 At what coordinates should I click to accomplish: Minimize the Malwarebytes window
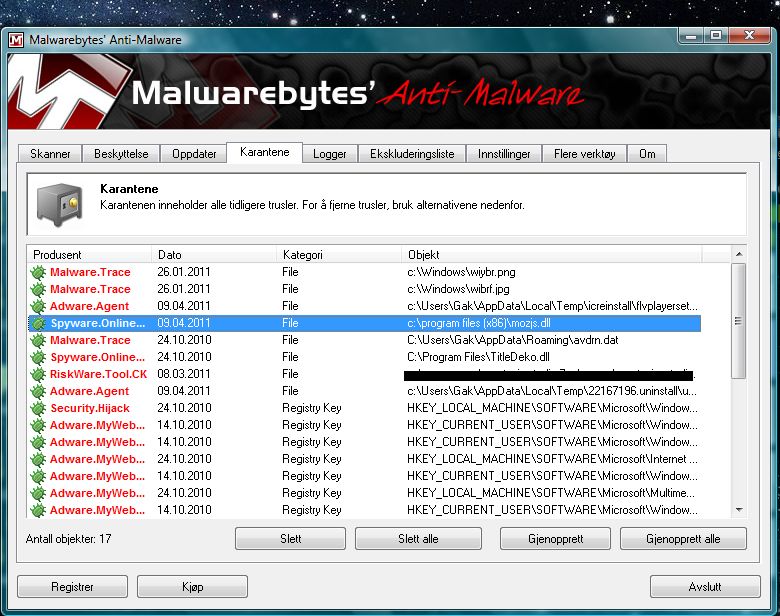click(690, 36)
